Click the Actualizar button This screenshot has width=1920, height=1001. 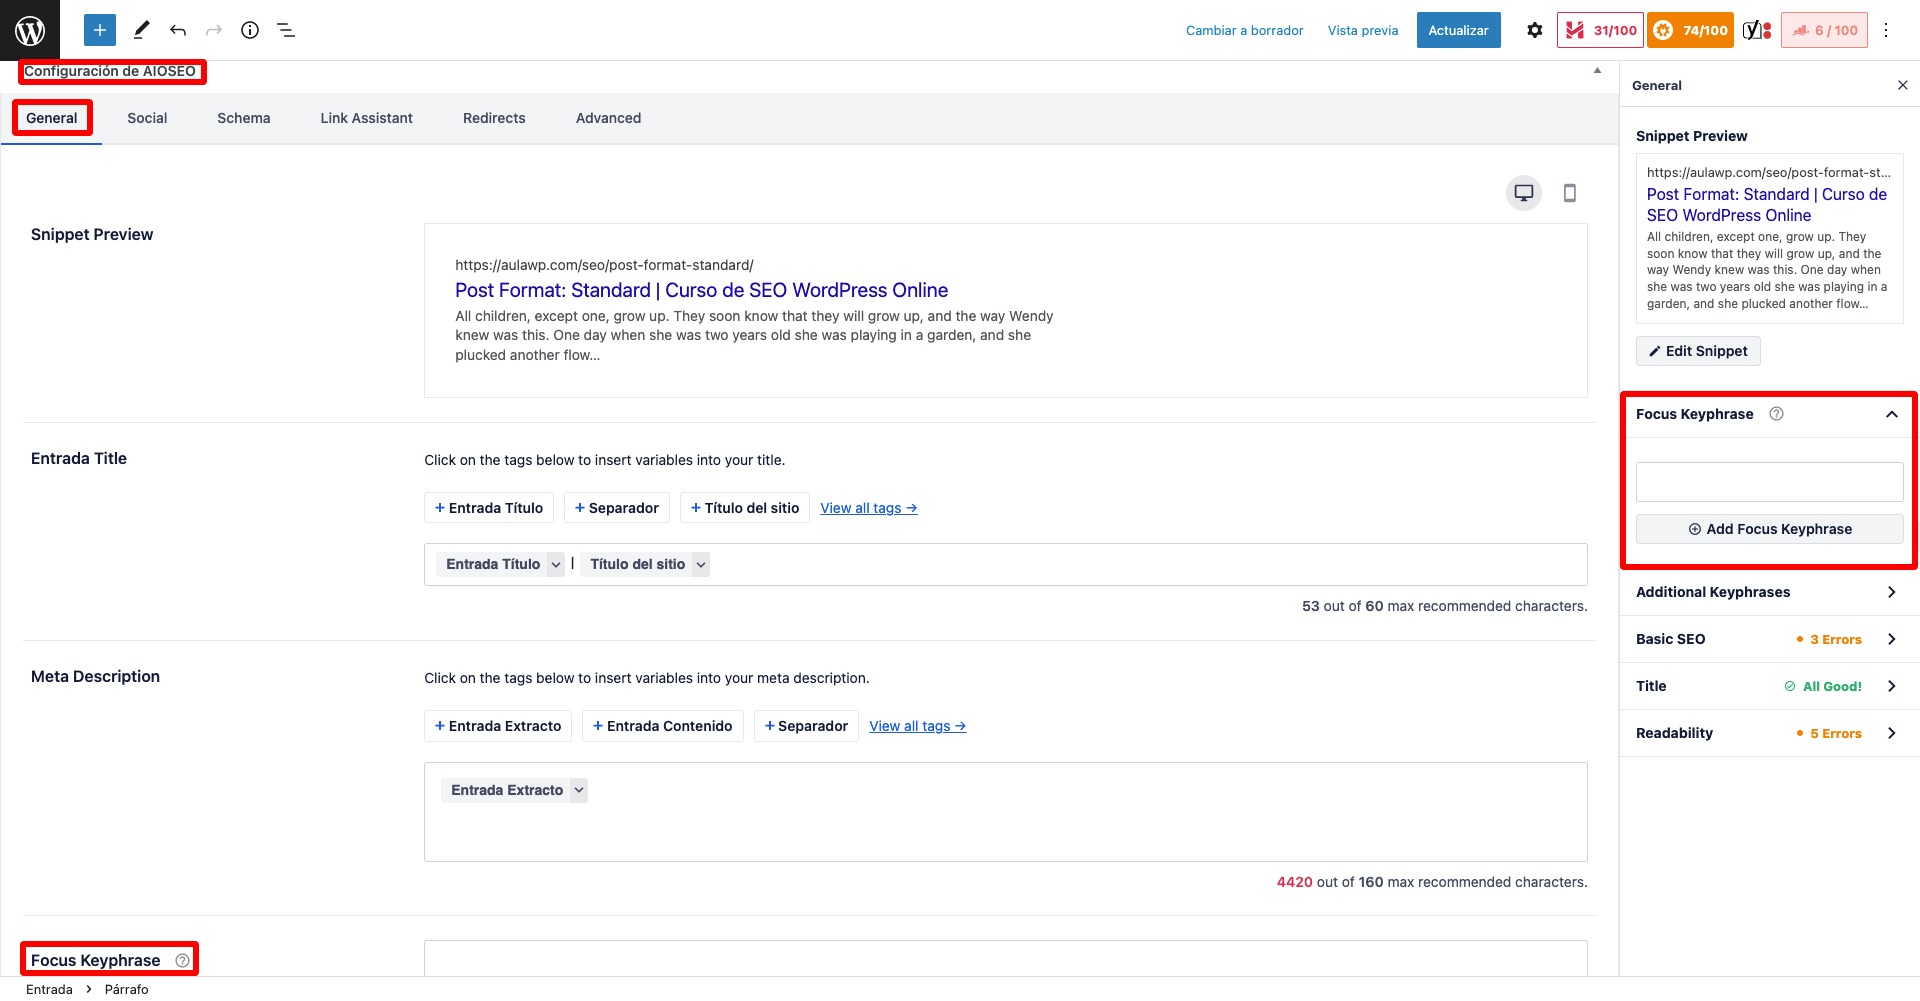(x=1458, y=30)
